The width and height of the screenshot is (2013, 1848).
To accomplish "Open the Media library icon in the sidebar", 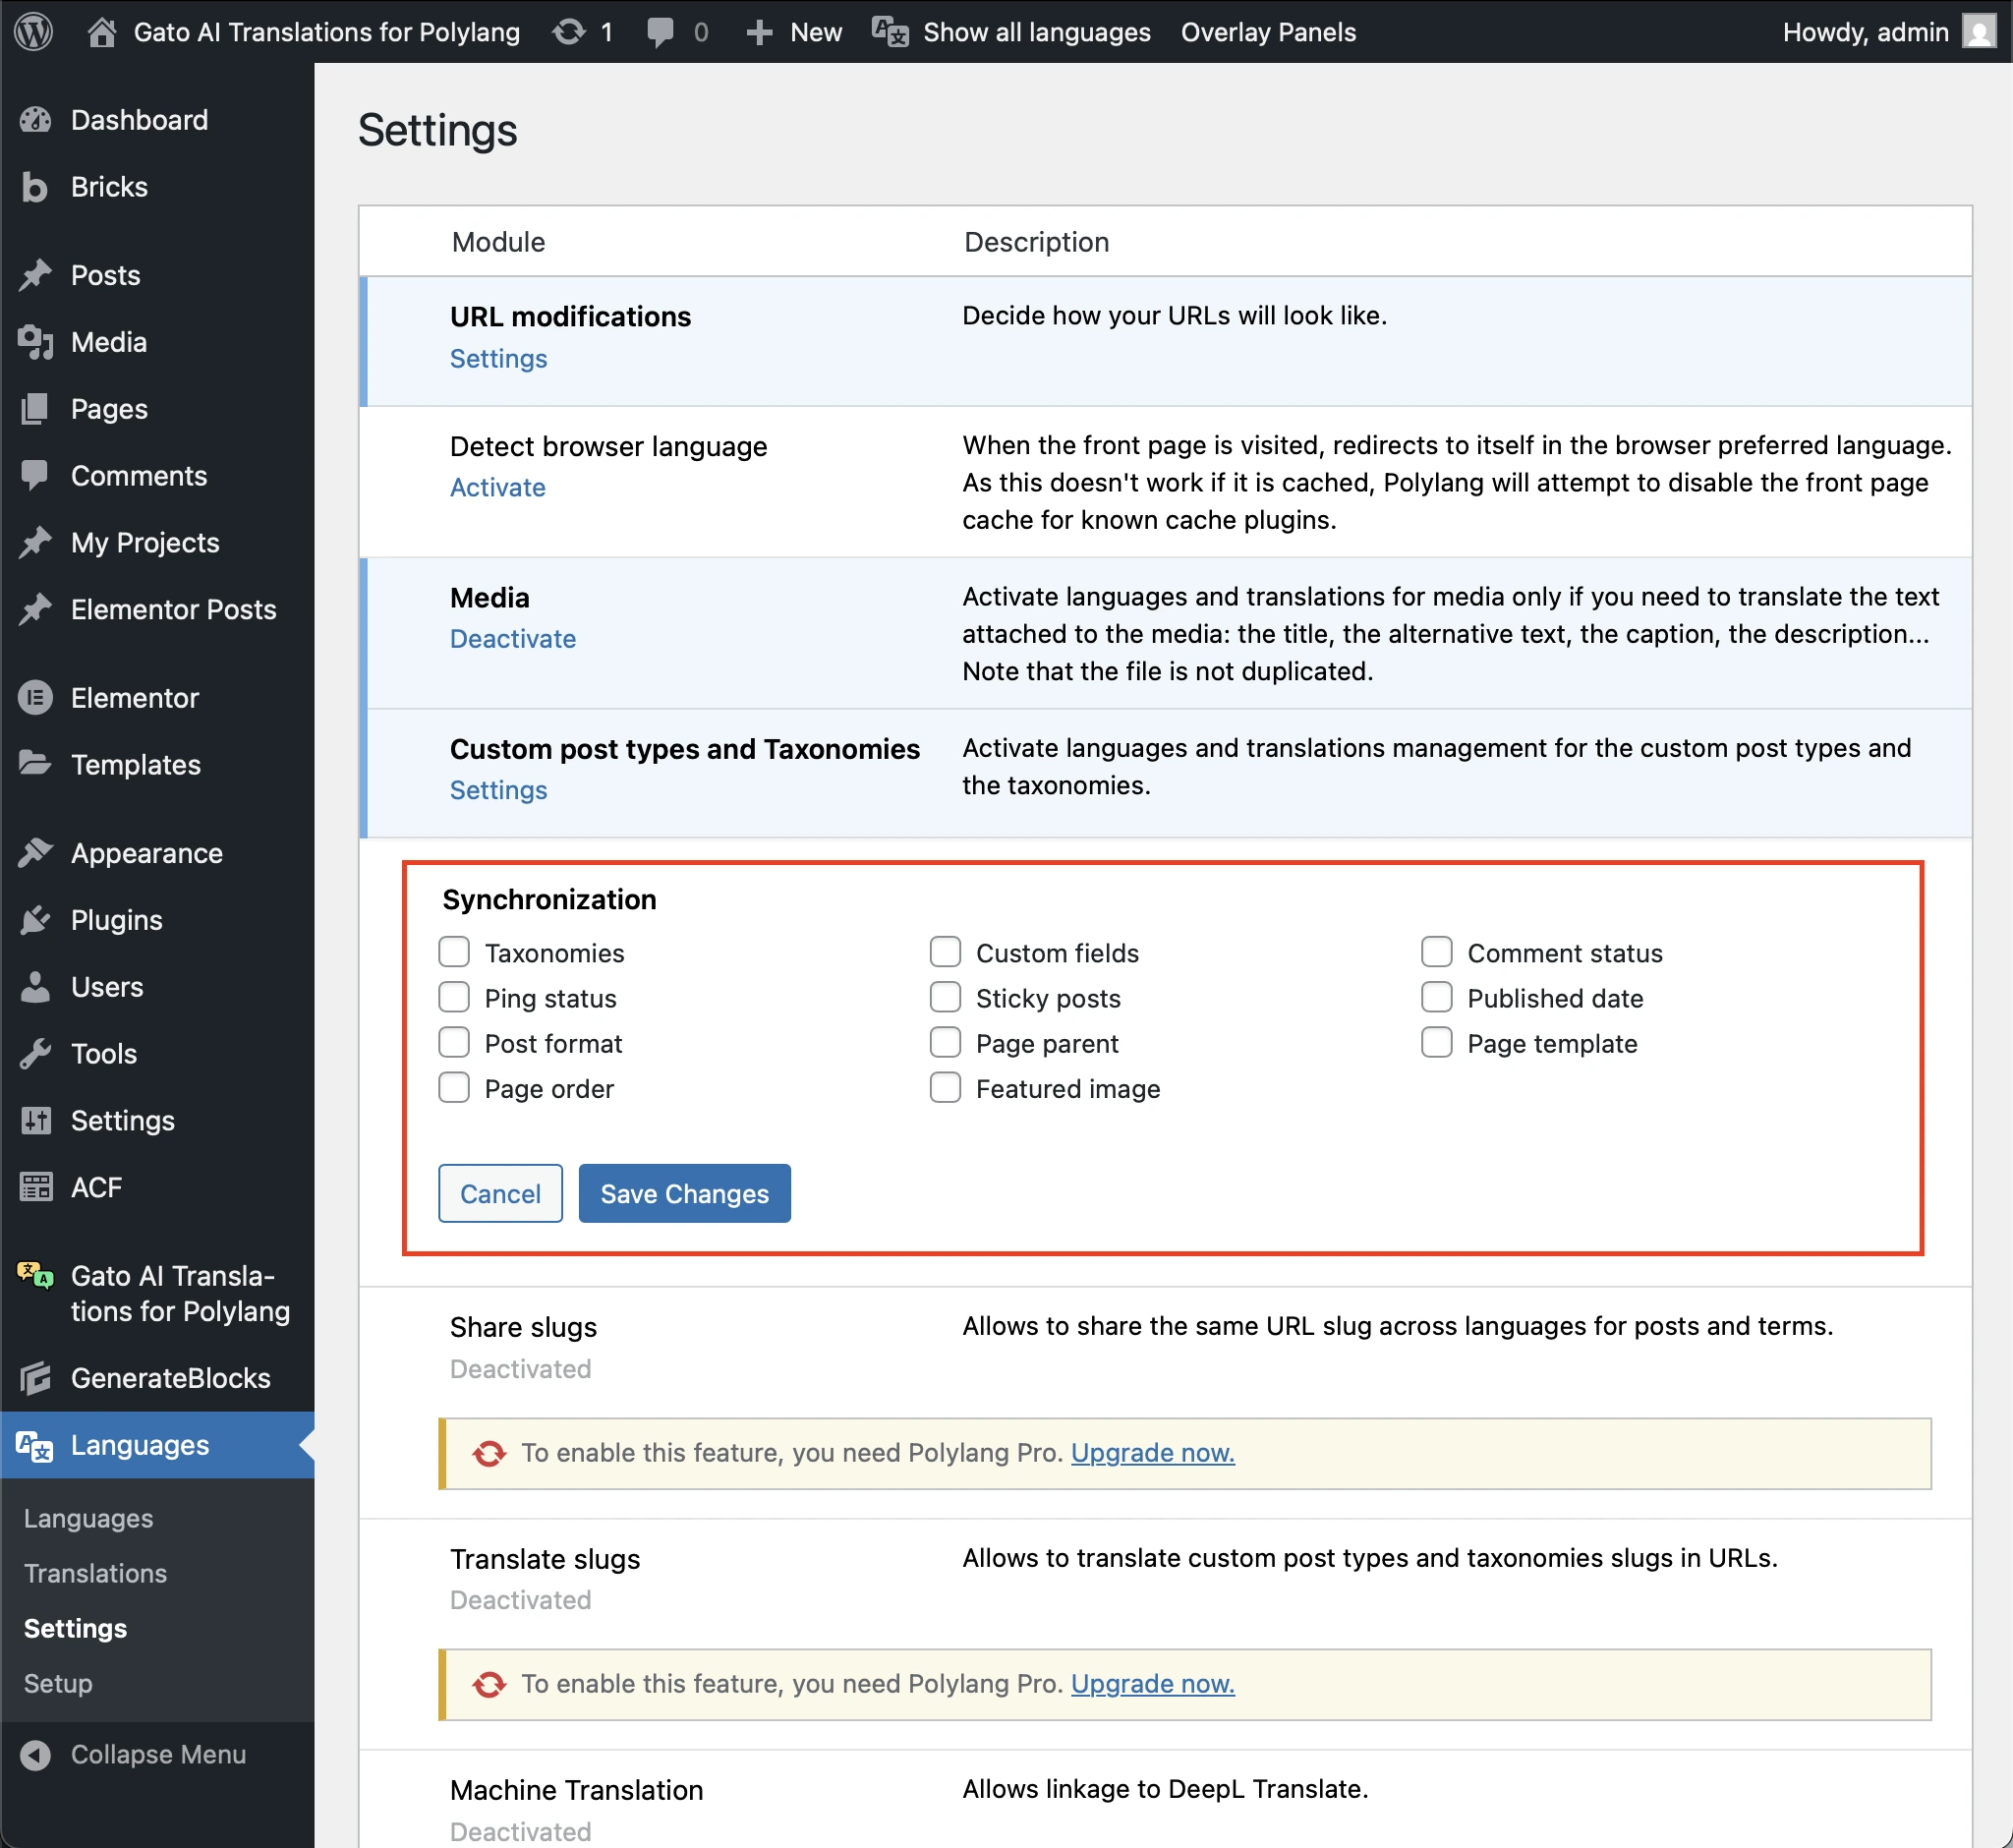I will (36, 342).
